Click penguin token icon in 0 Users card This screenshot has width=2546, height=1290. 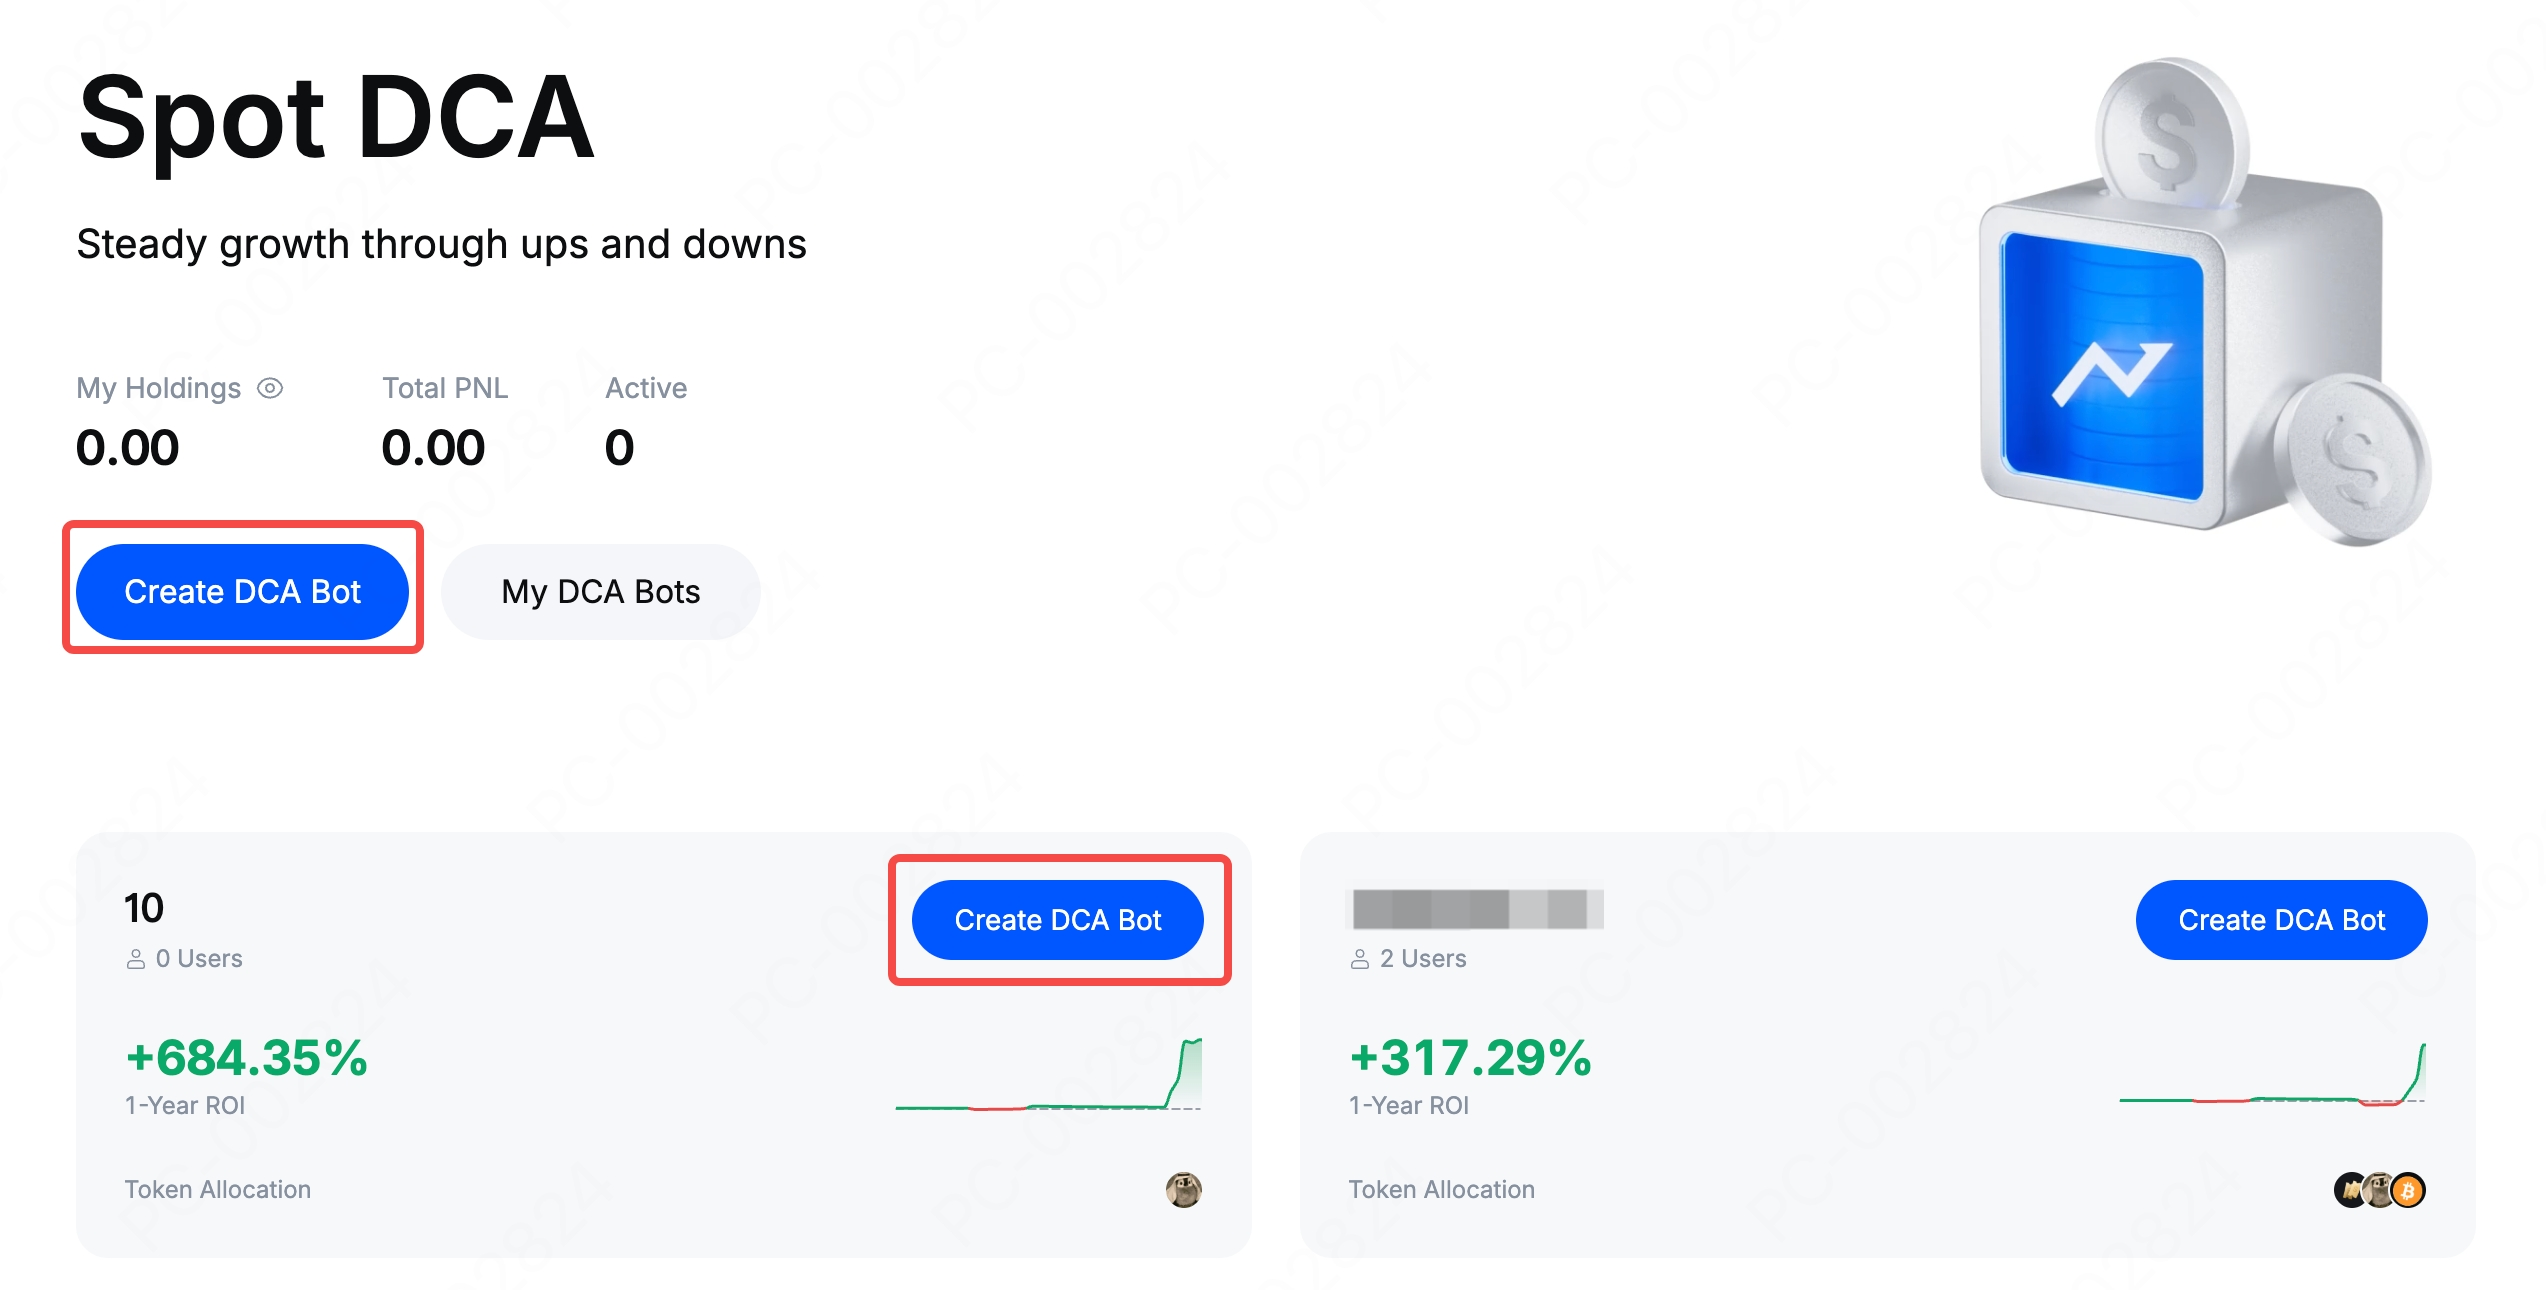tap(1183, 1190)
